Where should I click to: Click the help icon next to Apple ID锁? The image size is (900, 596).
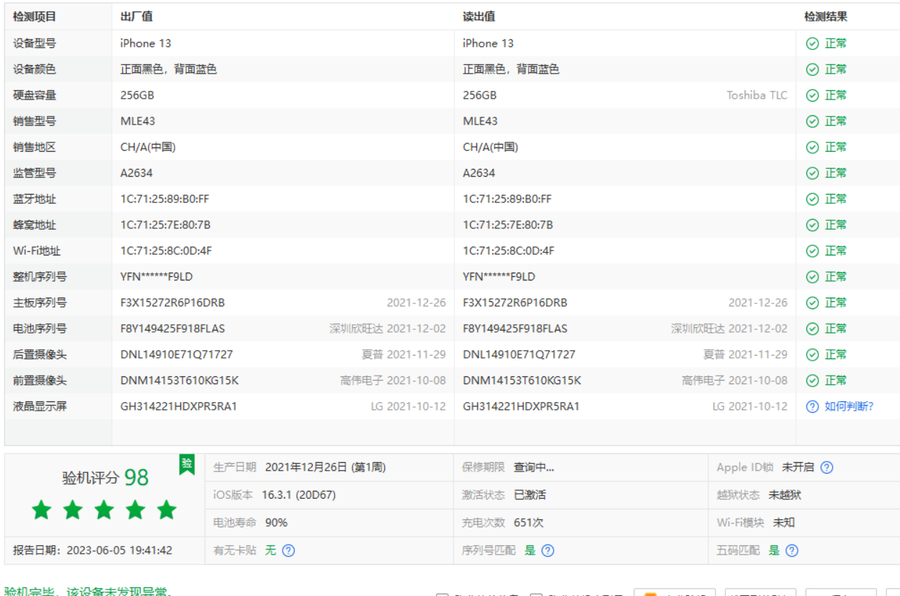(827, 467)
